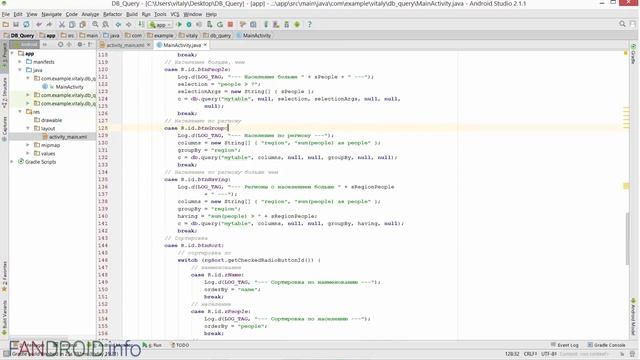Image resolution: width=640 pixels, height=360 pixels.
Task: Click the UTF-8 encoding status item
Action: [548, 354]
